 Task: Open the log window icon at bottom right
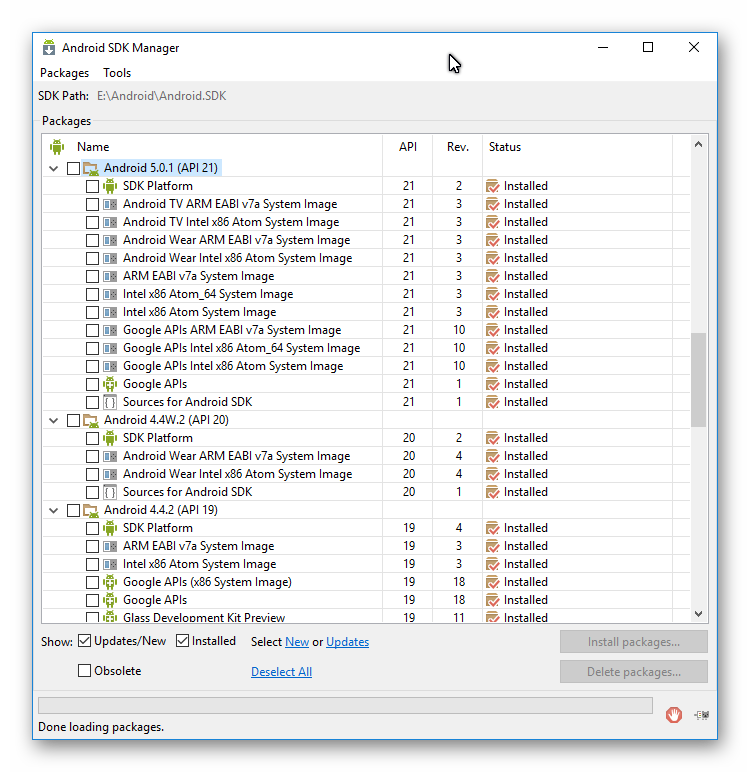(x=702, y=714)
